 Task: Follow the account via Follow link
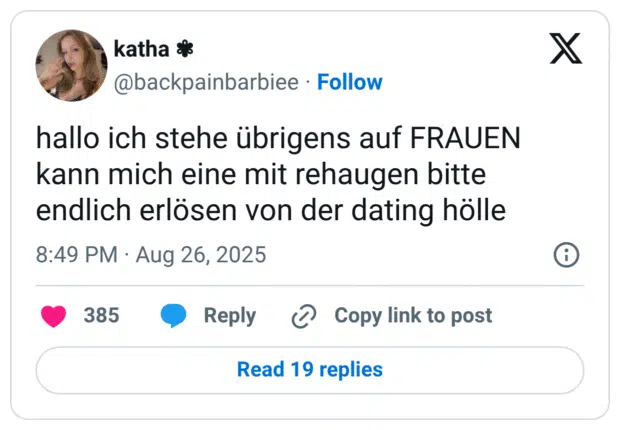click(x=350, y=82)
